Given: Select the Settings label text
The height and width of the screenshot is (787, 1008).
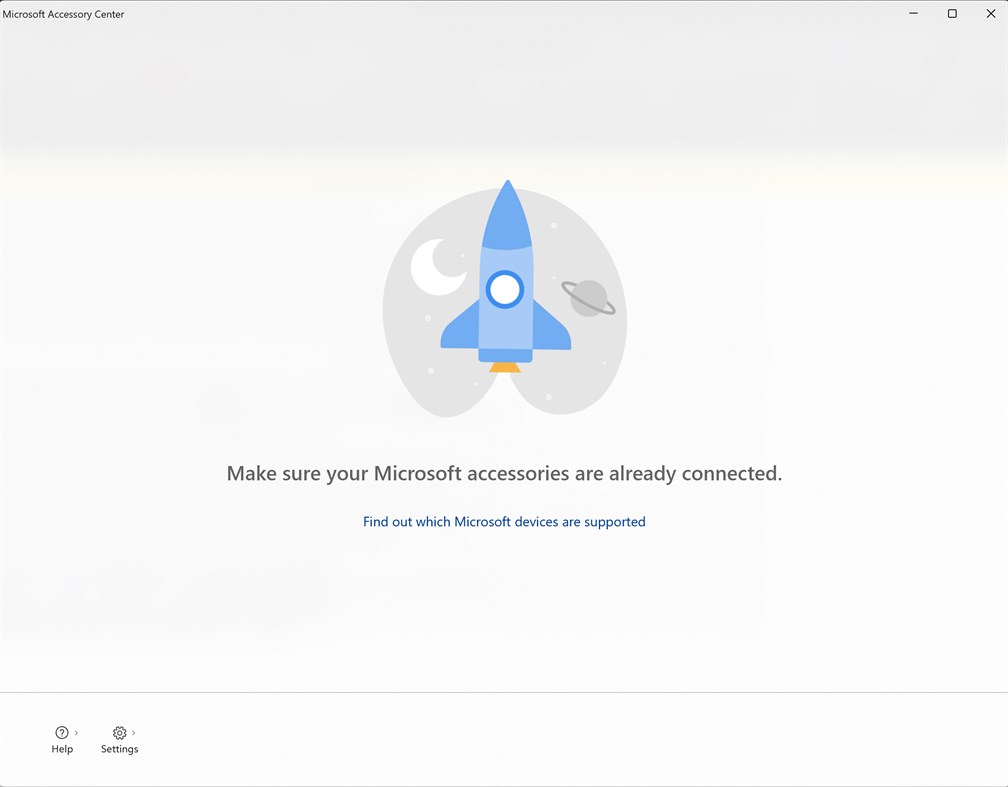Looking at the screenshot, I should (119, 748).
